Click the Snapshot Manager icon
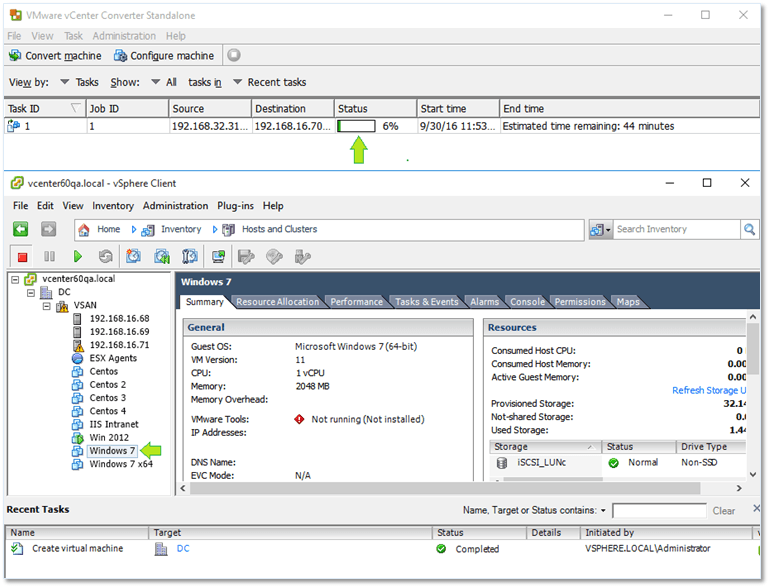 pos(190,256)
